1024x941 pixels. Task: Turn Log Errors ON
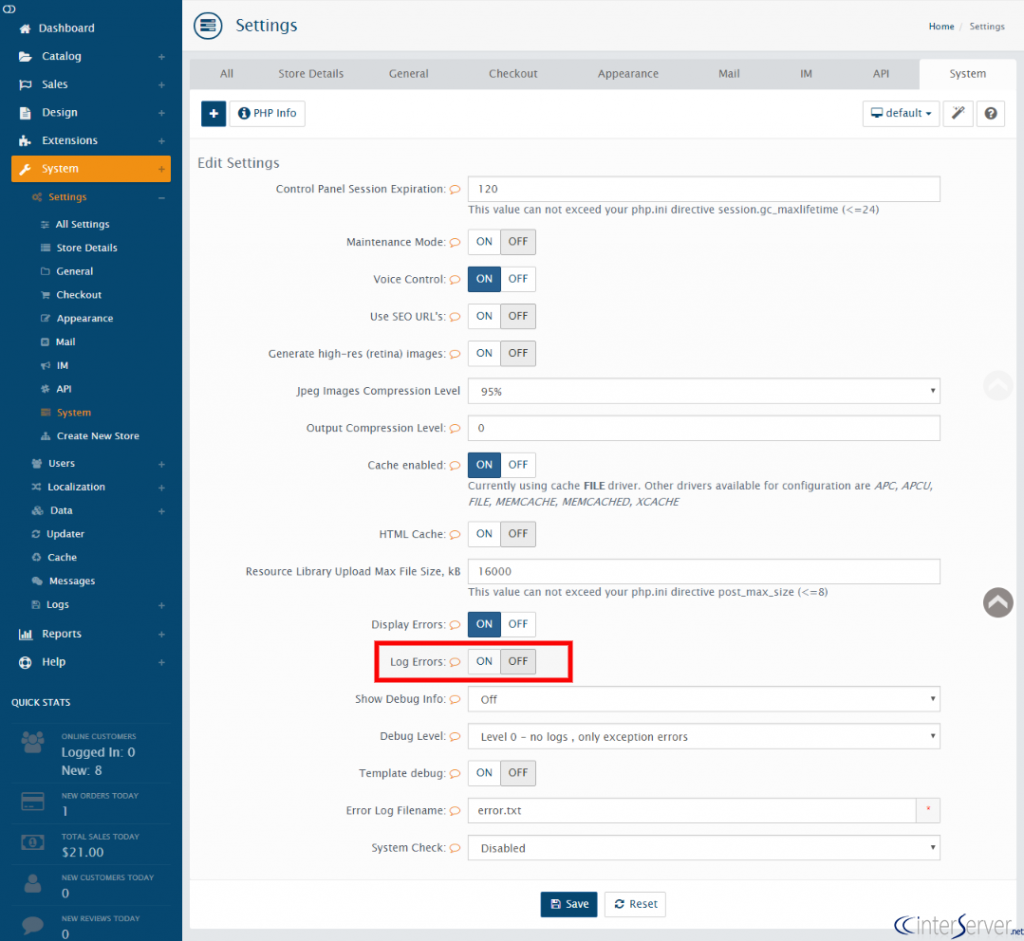(484, 662)
